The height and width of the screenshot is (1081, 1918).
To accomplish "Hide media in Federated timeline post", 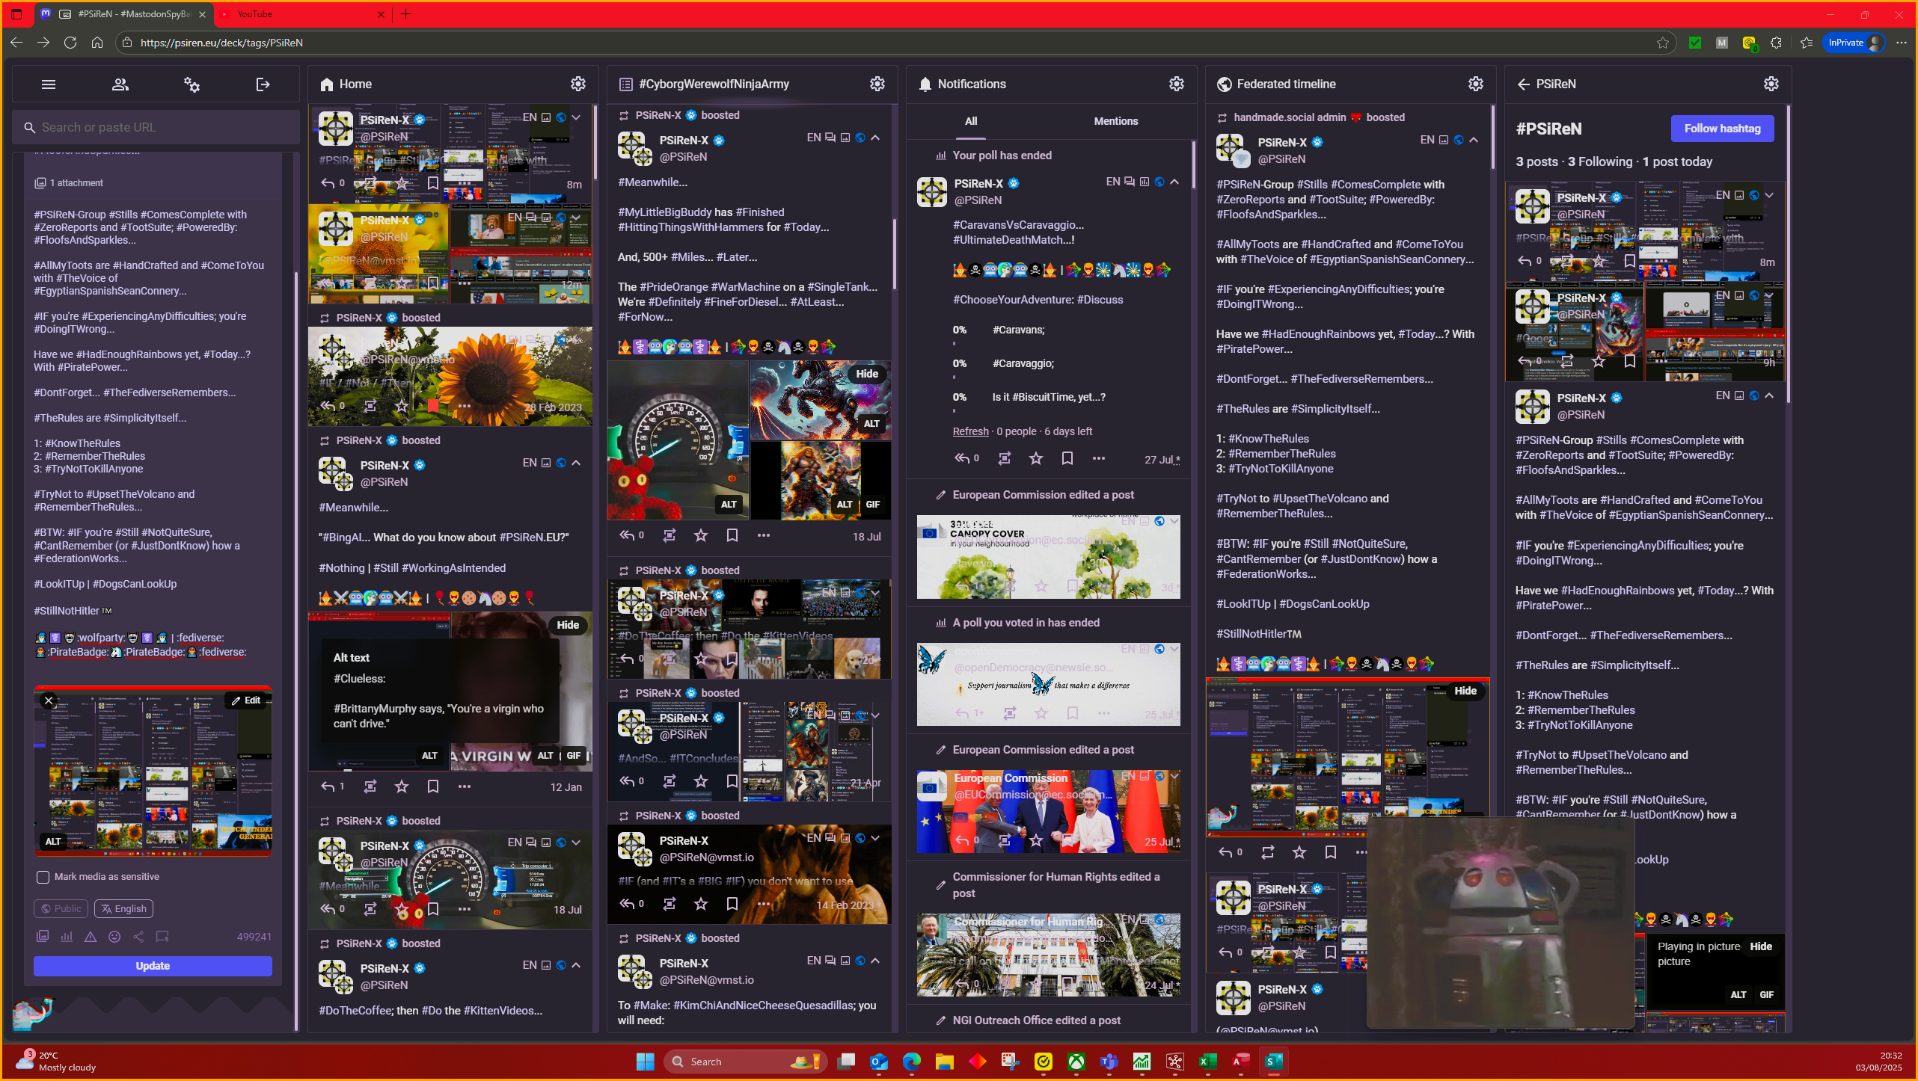I will [x=1465, y=691].
